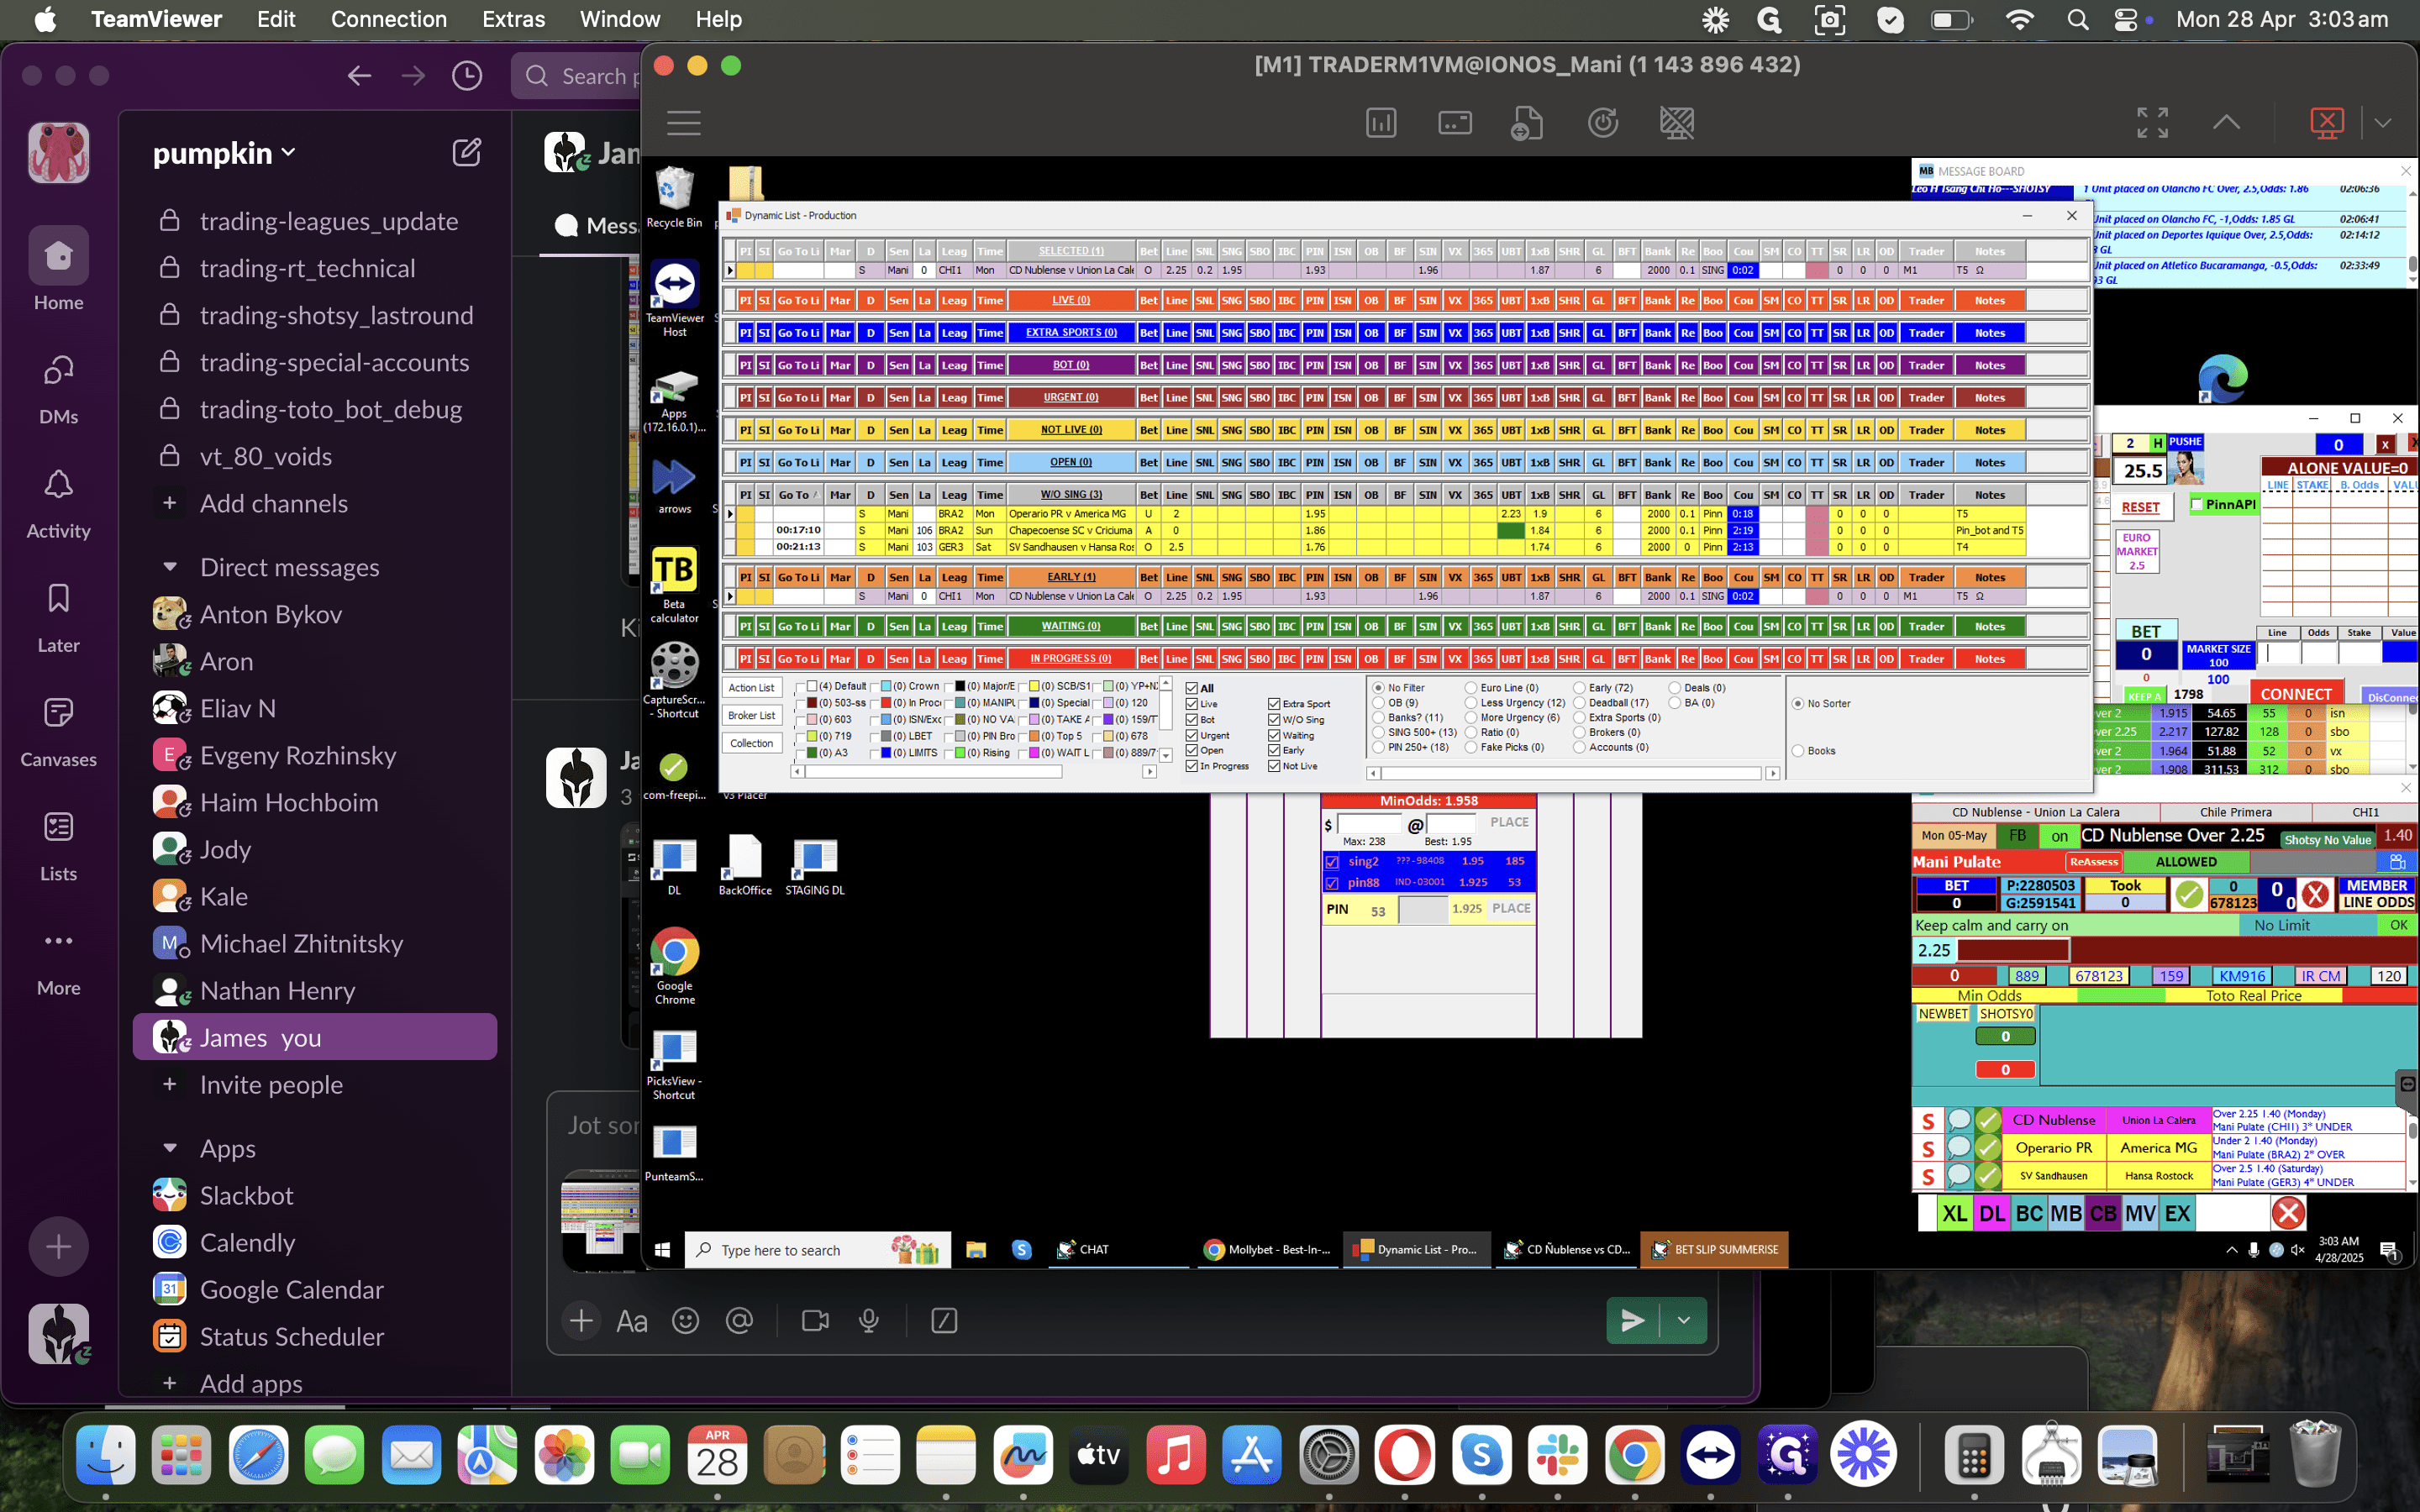Click the 503-ss dark red color swatch
Image resolution: width=2420 pixels, height=1512 pixels.
pos(812,703)
